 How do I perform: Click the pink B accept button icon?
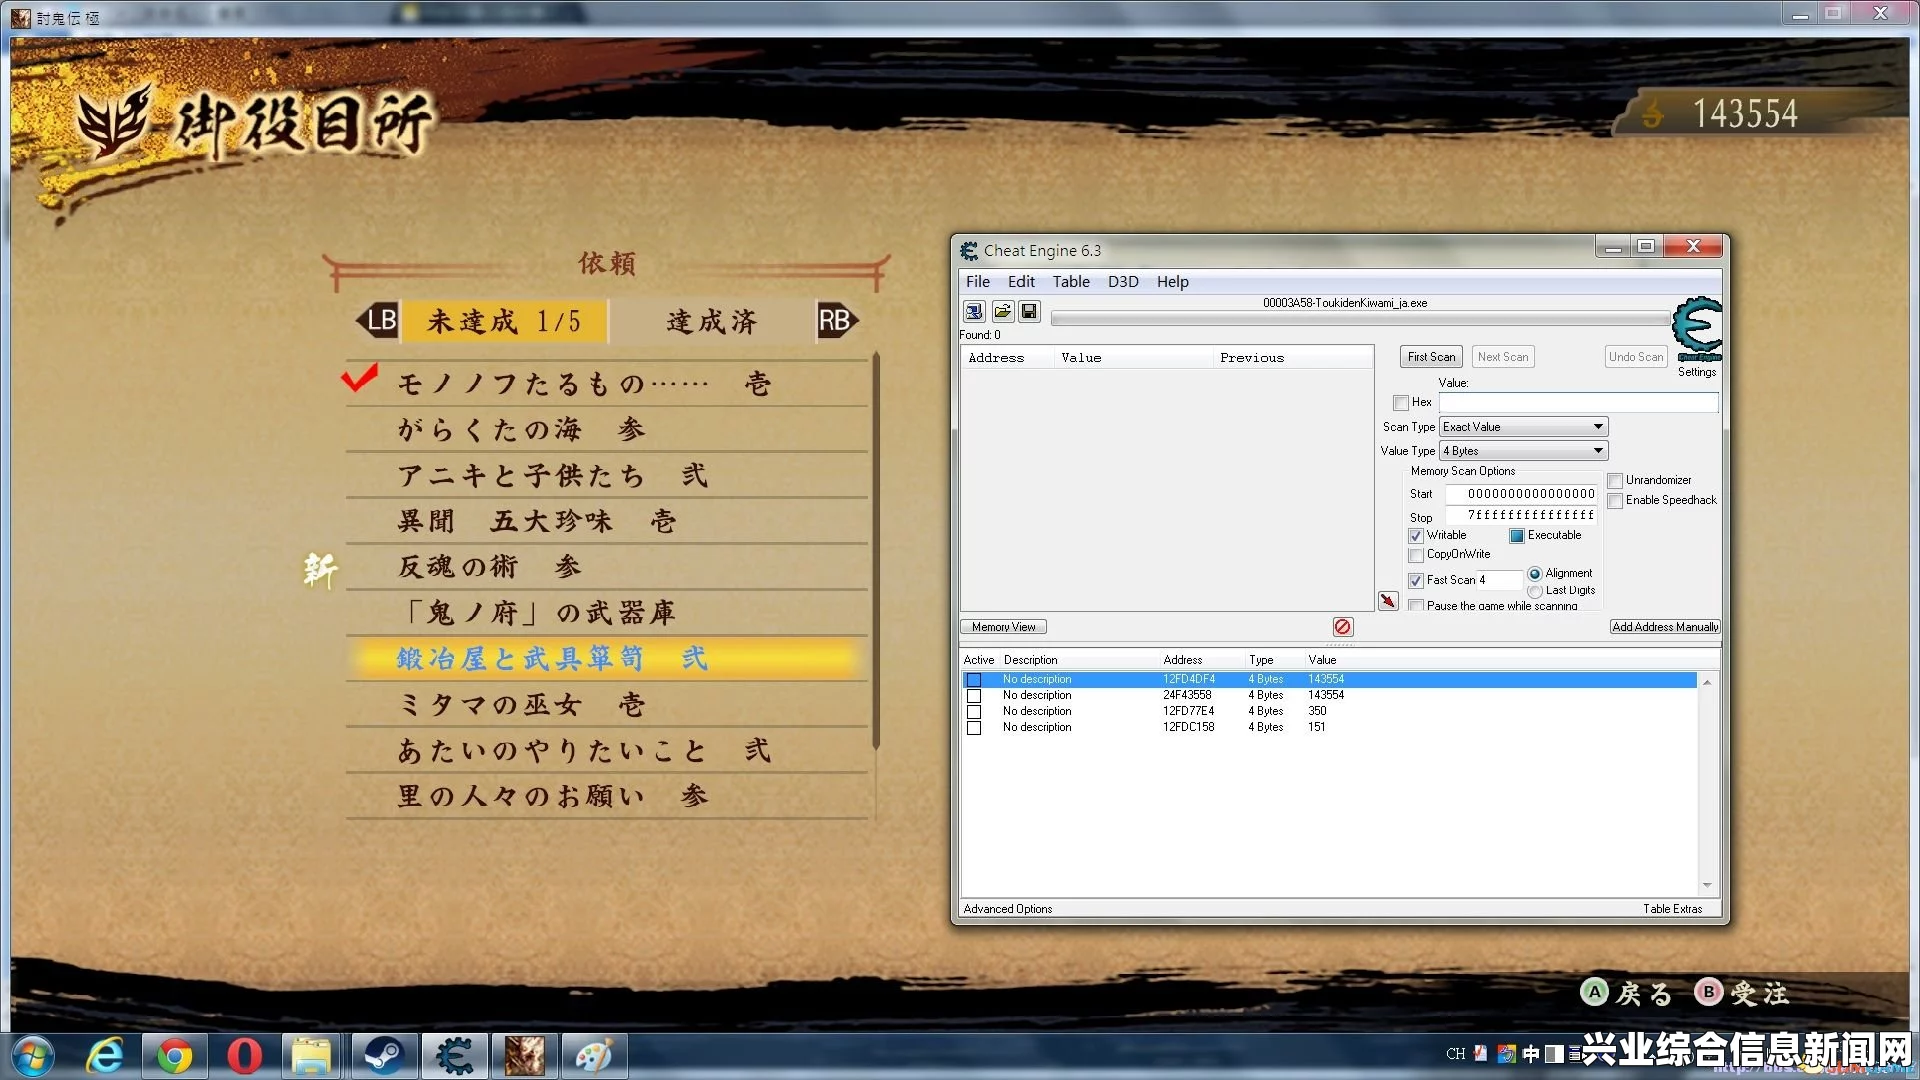[x=1709, y=992]
